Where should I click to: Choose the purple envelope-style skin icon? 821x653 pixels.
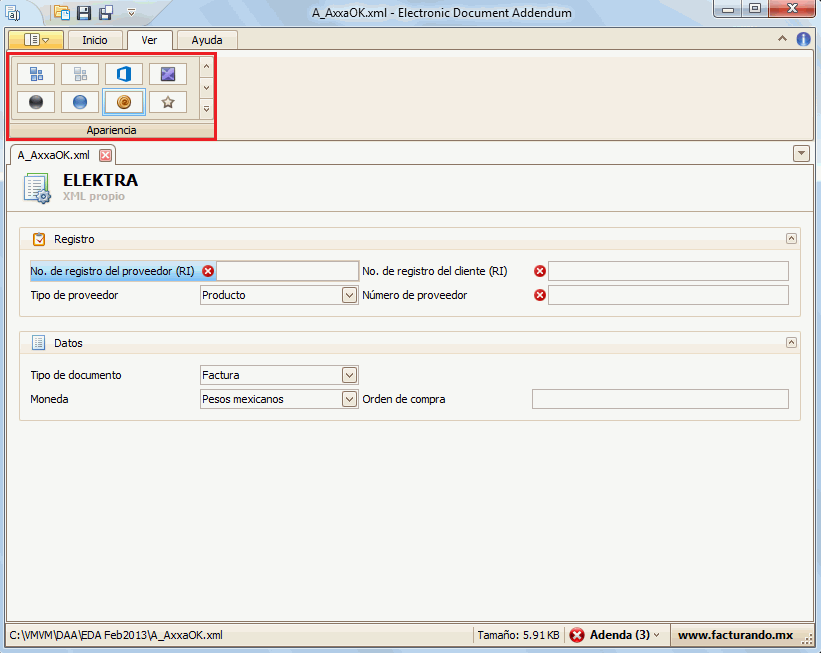(168, 74)
